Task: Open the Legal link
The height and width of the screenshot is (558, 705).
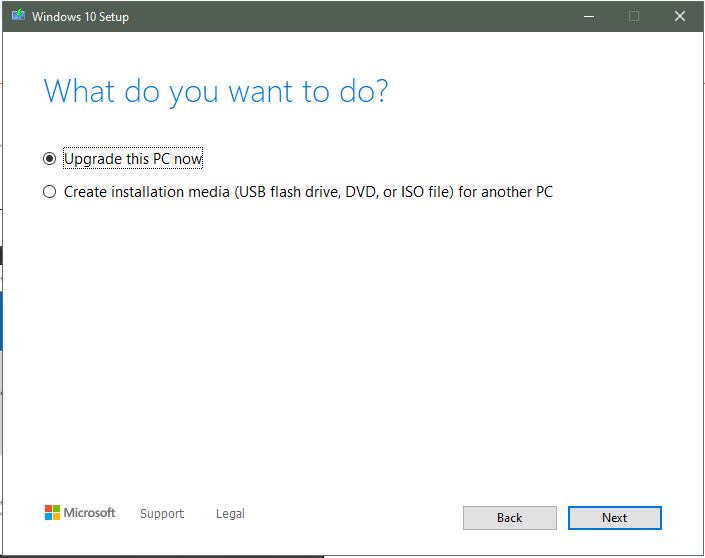Action: pyautogui.click(x=230, y=513)
